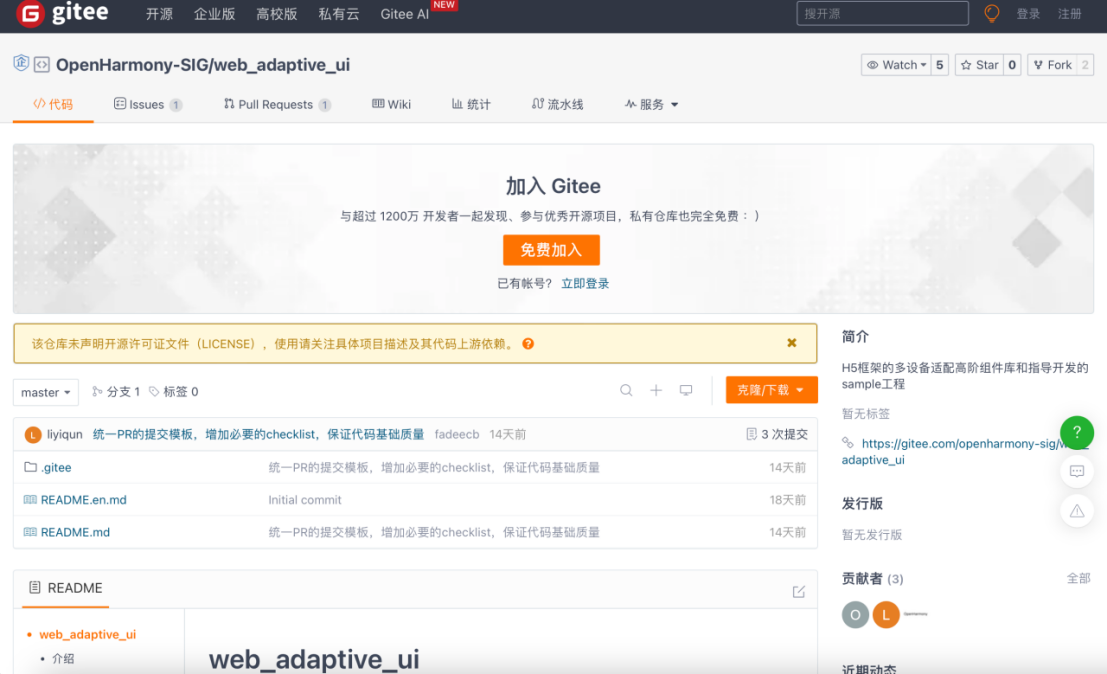Select the README tab heading
The width and height of the screenshot is (1107, 674).
[x=66, y=588]
